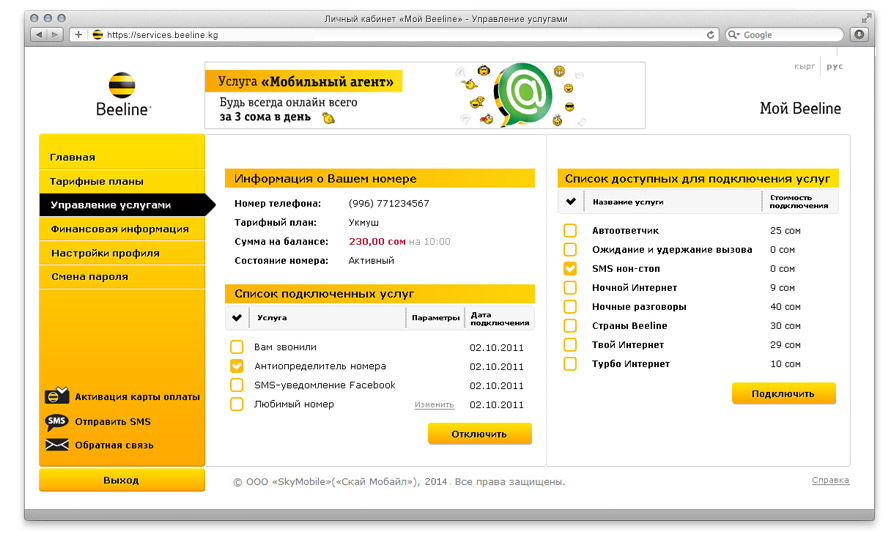Check Ожидание и удержание вызова checkbox
Image resolution: width=894 pixels, height=539 pixels.
click(x=570, y=249)
